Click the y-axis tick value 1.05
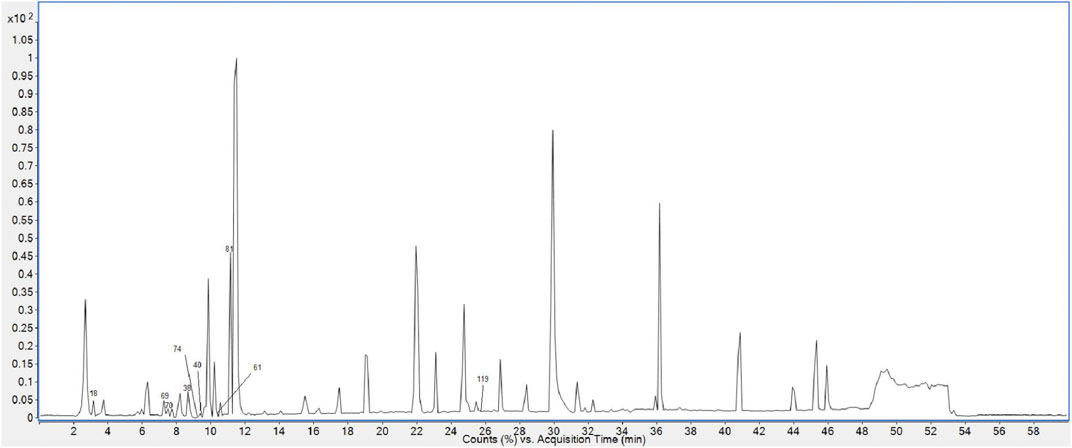The image size is (1072, 448). pyautogui.click(x=25, y=40)
